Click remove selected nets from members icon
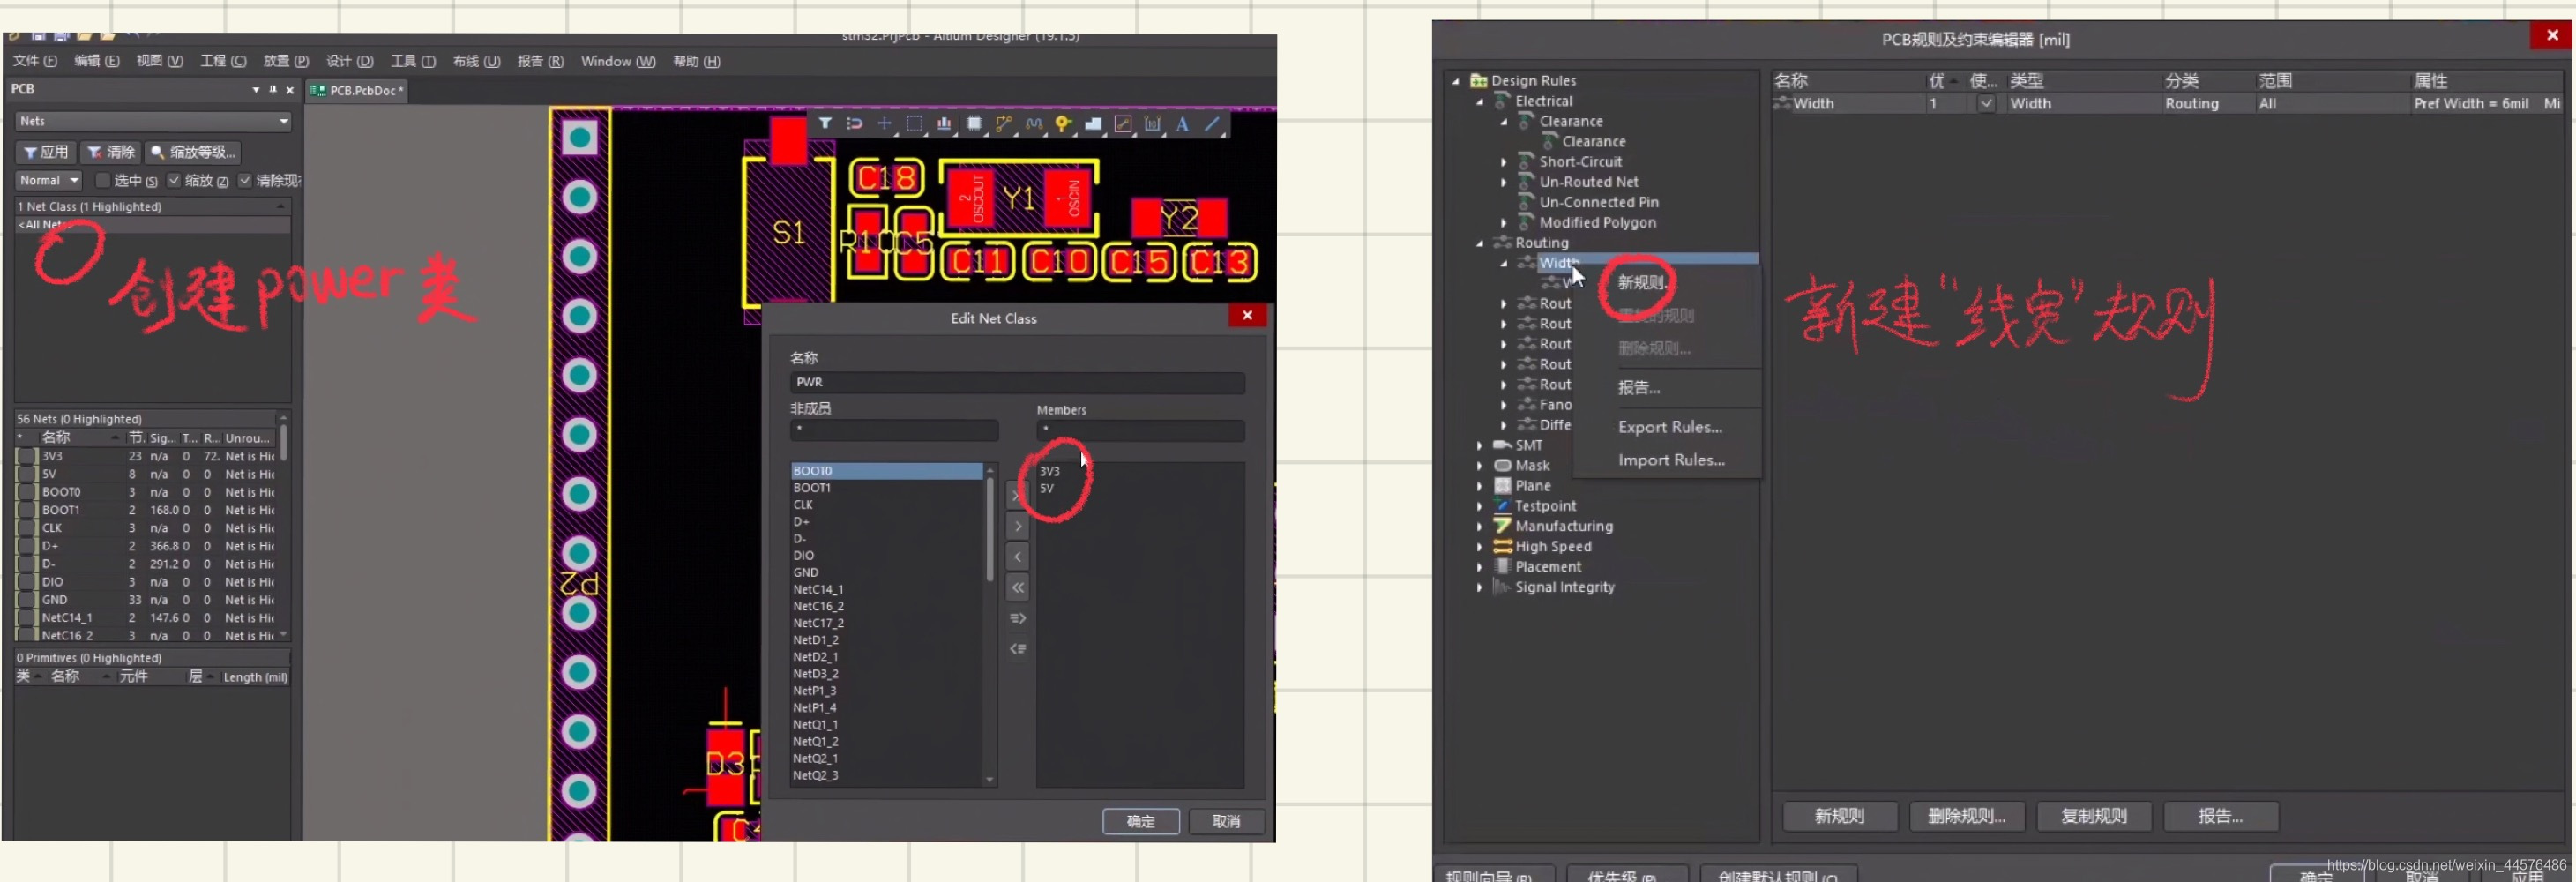 [1018, 650]
